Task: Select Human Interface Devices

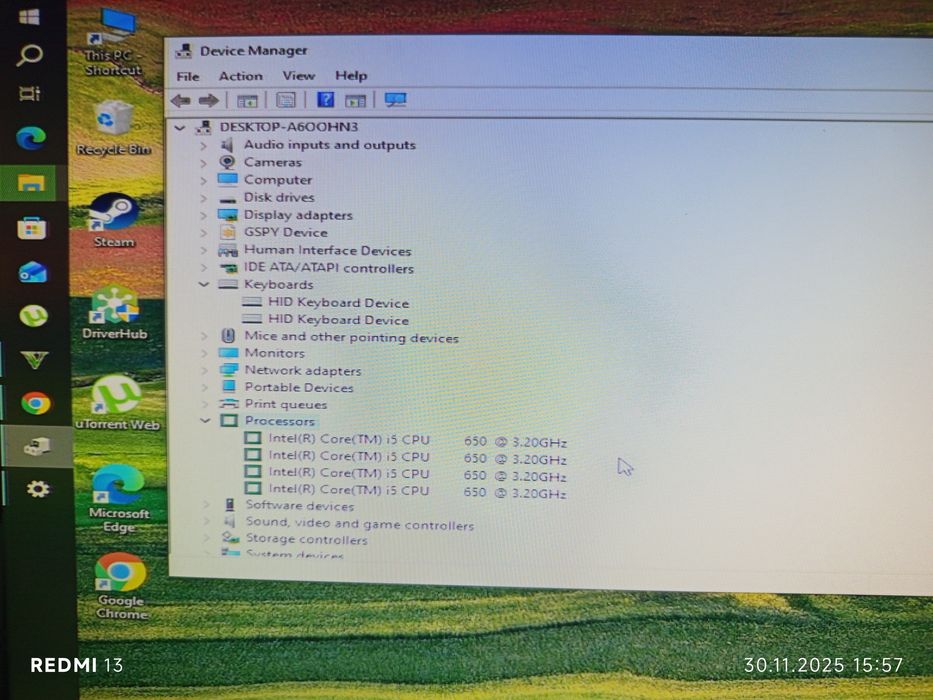Action: click(328, 251)
